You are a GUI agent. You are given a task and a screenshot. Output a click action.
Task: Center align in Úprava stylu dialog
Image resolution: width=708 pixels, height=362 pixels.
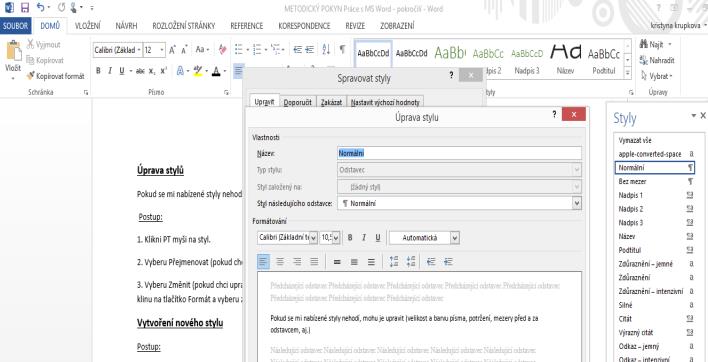(280, 262)
